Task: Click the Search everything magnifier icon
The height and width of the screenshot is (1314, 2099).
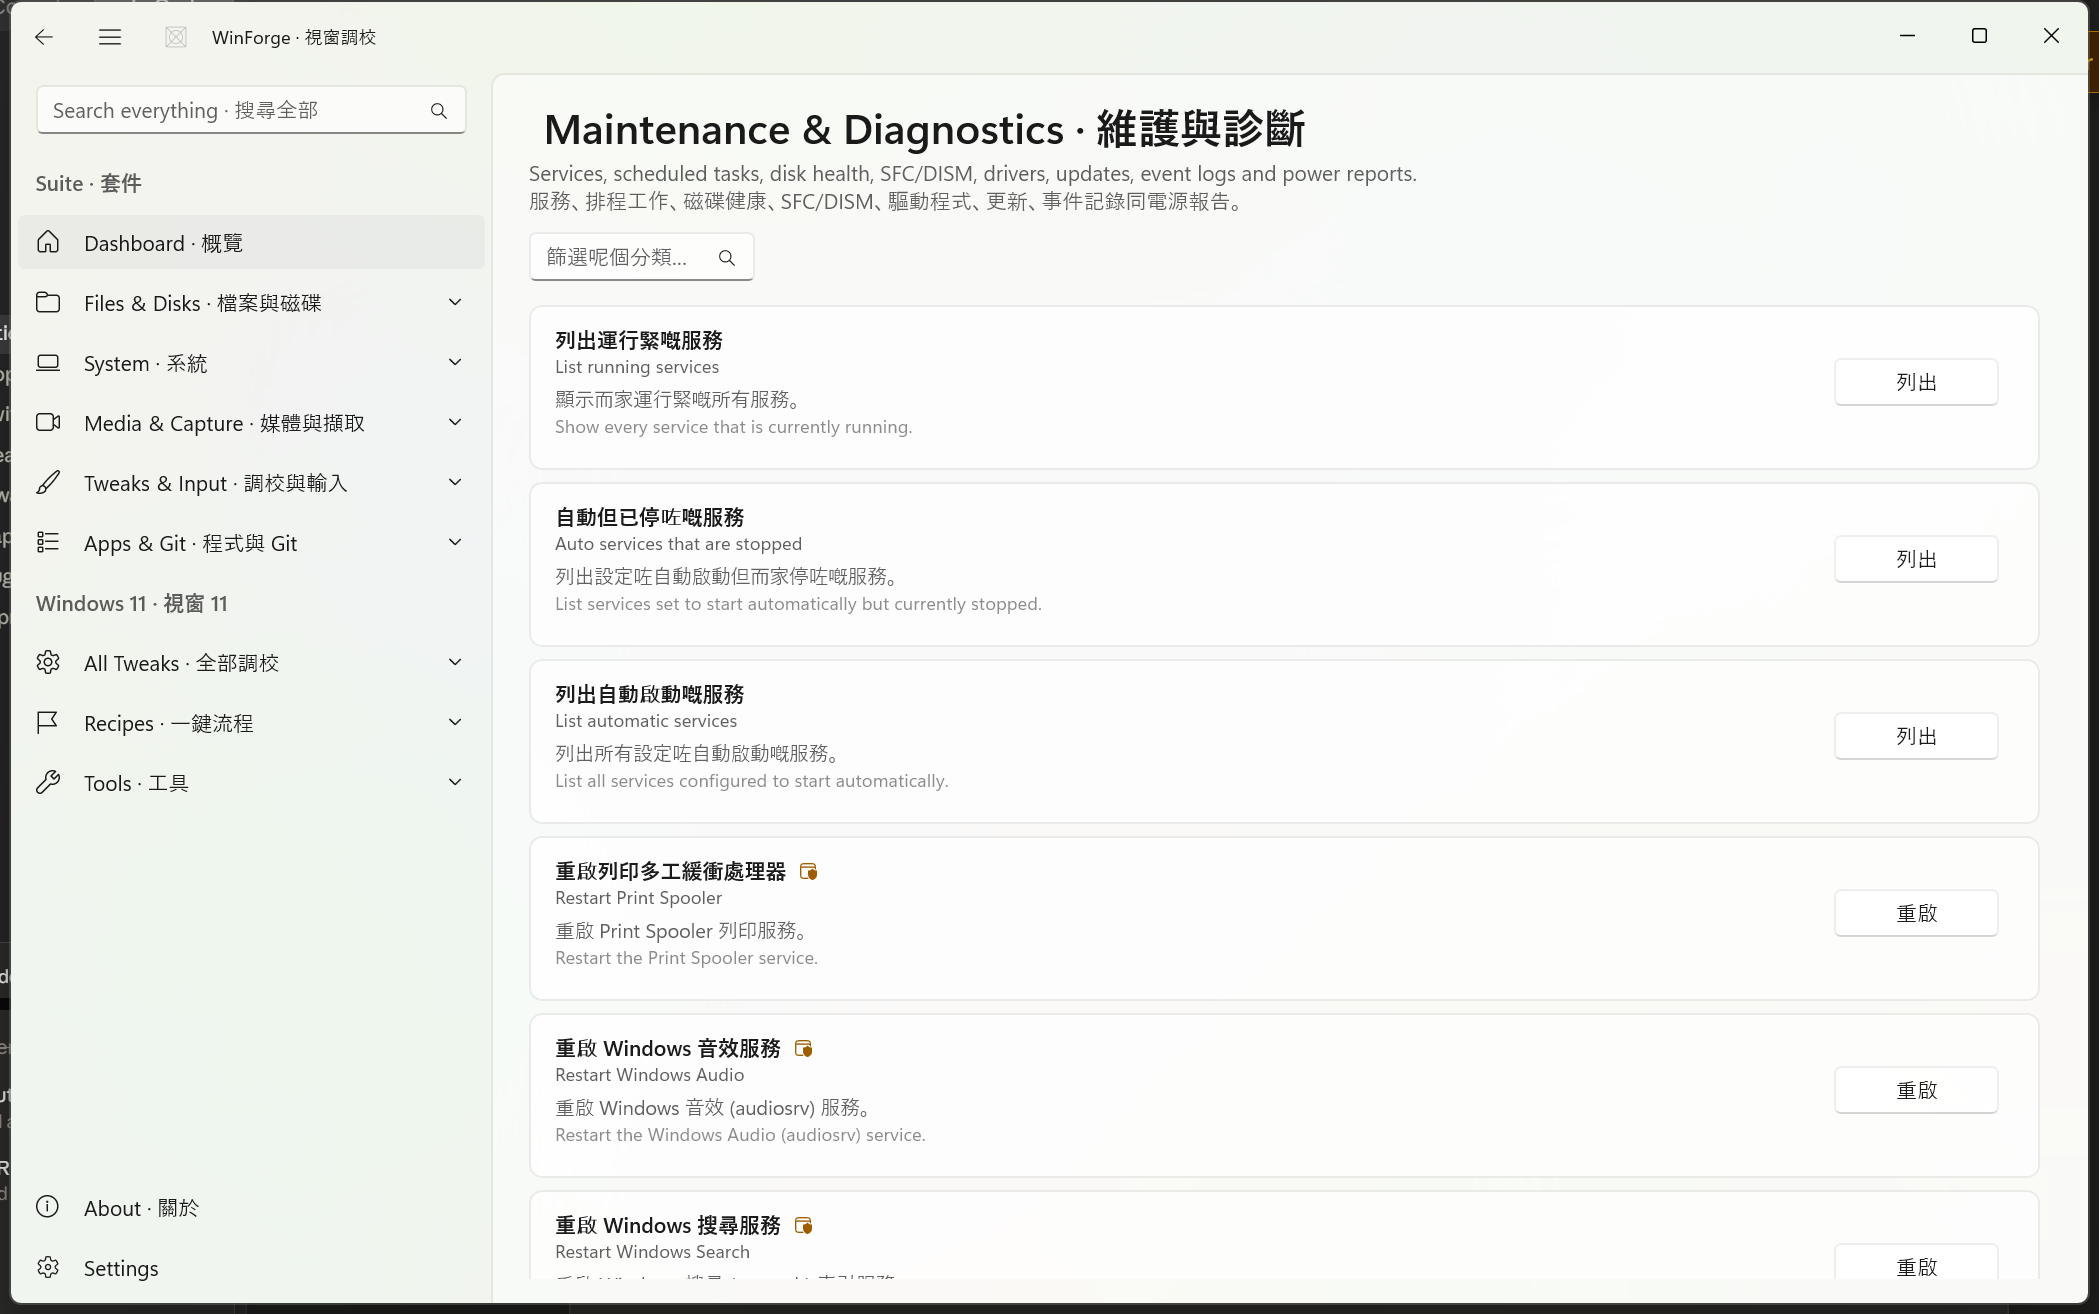Action: tap(439, 111)
